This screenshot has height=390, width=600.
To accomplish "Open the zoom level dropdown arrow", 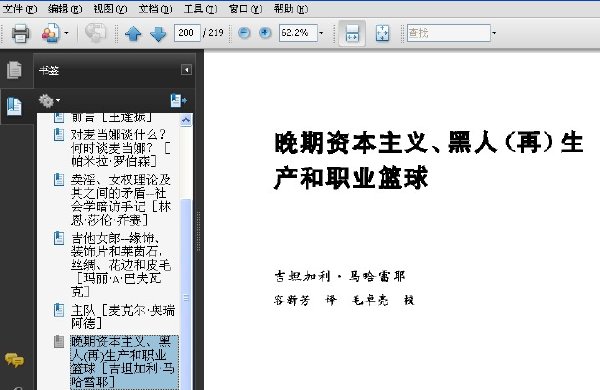I will click(x=321, y=33).
